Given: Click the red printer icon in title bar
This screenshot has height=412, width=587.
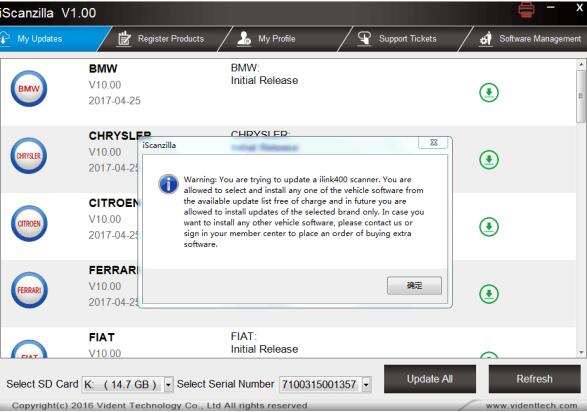Looking at the screenshot, I should 526,9.
